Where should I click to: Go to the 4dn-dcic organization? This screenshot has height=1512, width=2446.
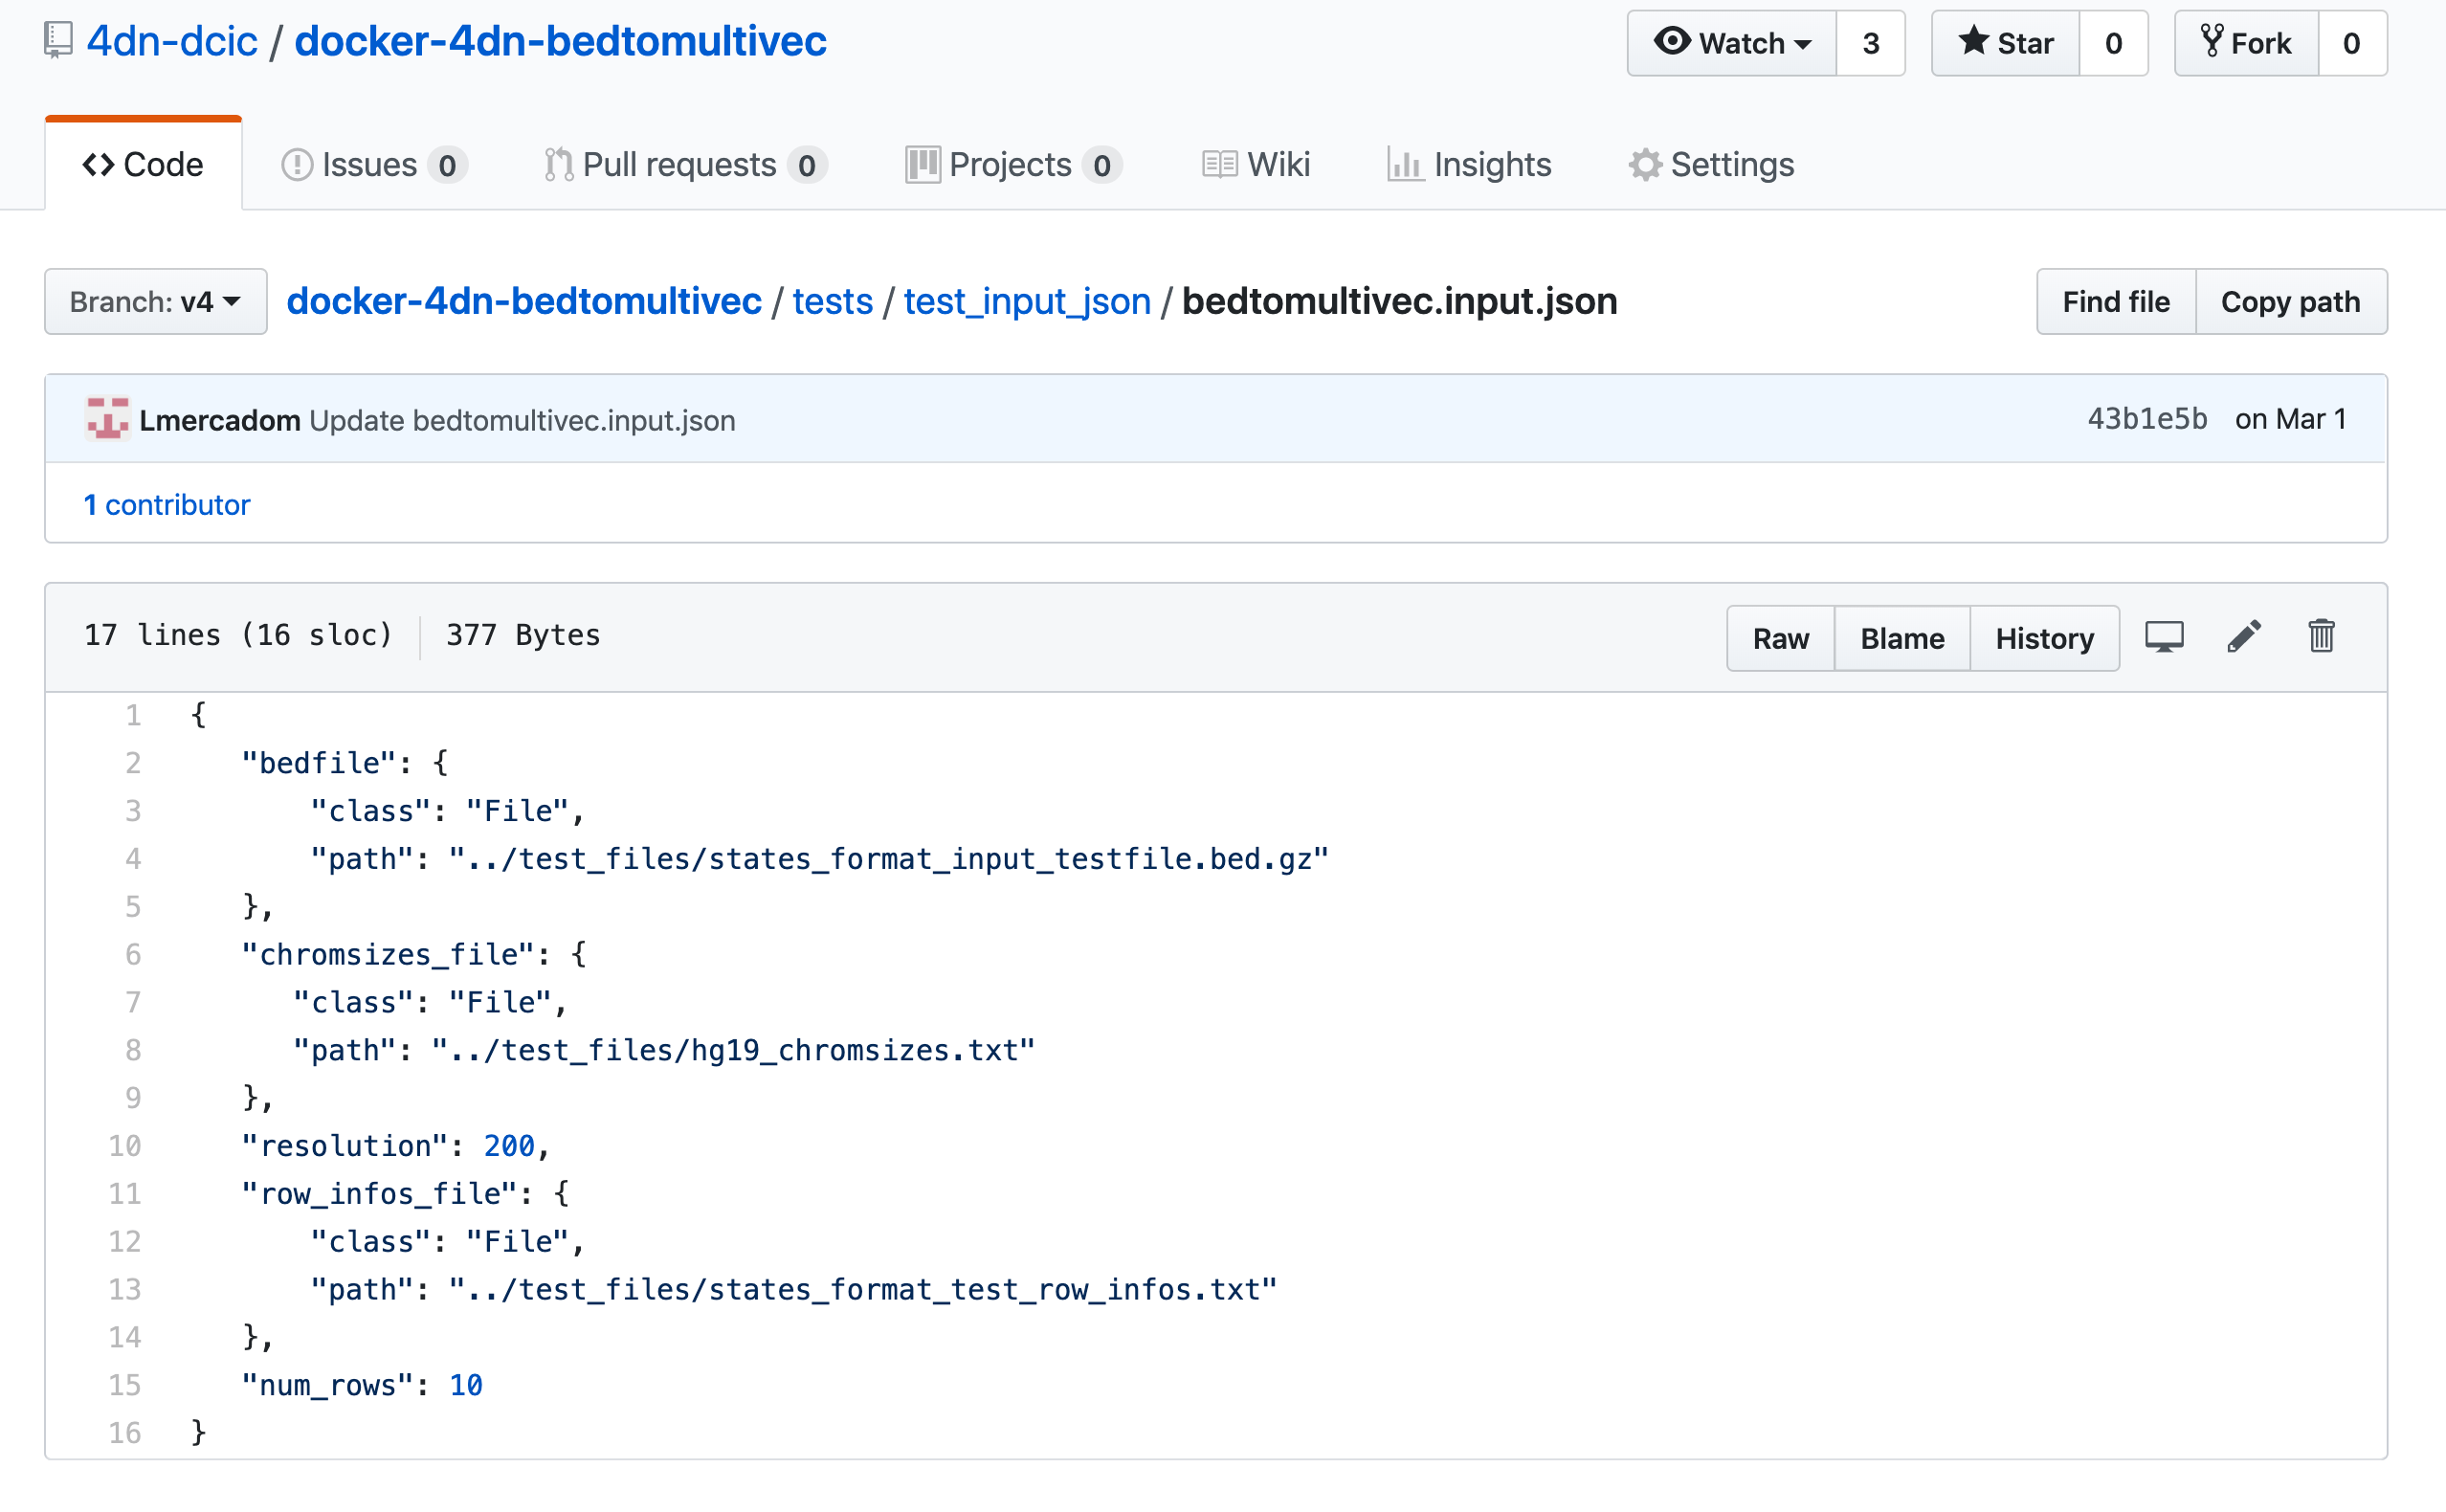[x=172, y=41]
